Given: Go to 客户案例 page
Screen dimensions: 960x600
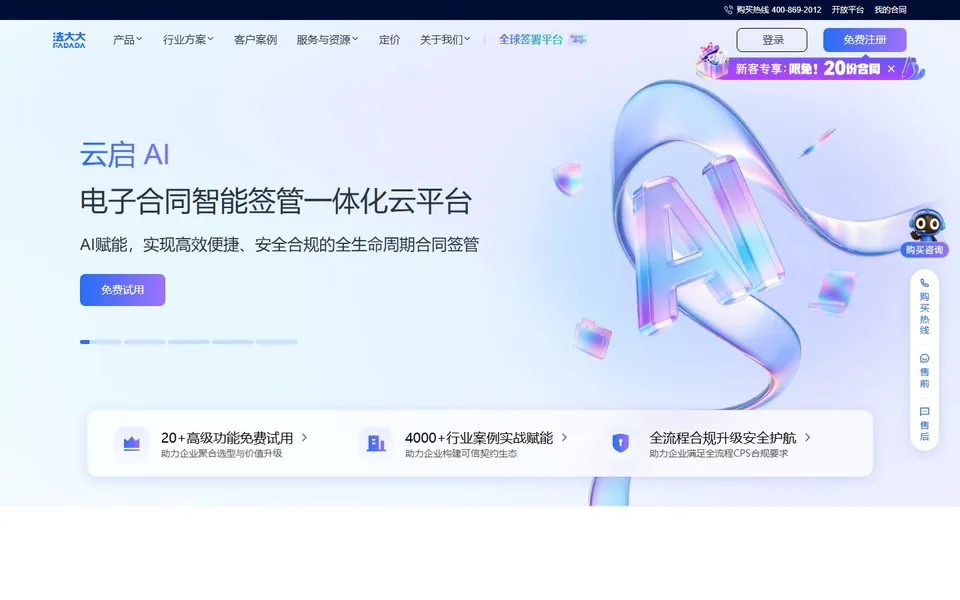Looking at the screenshot, I should pos(255,40).
